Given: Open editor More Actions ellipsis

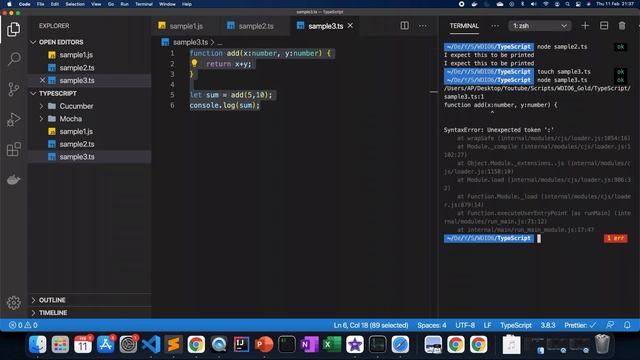Looking at the screenshot, I should (423, 26).
